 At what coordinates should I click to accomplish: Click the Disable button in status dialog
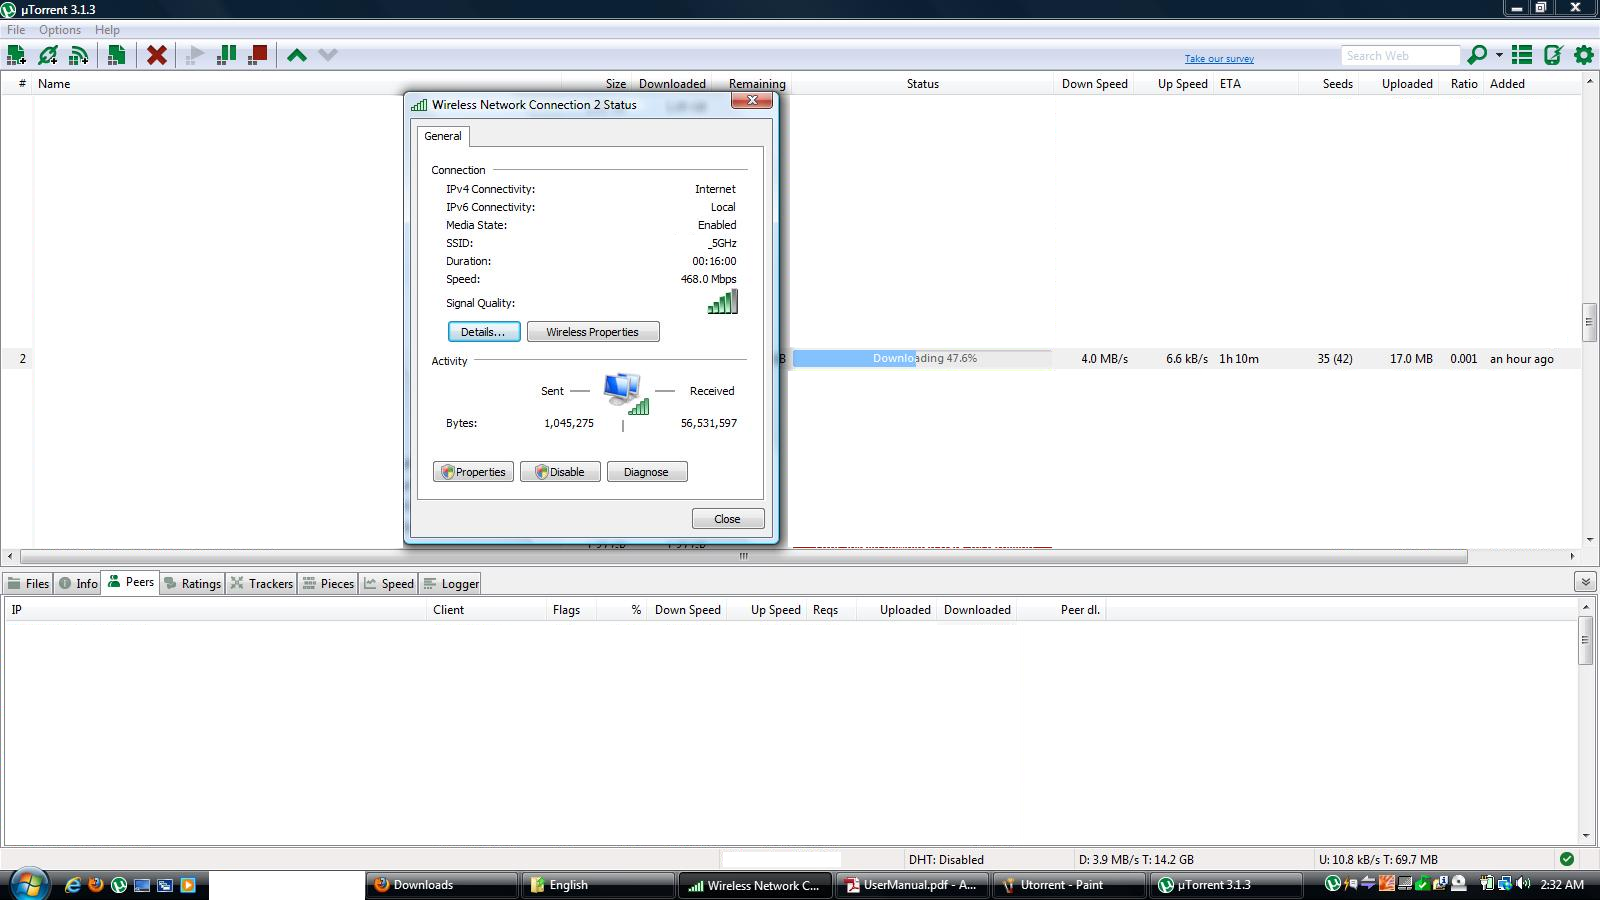click(x=560, y=472)
